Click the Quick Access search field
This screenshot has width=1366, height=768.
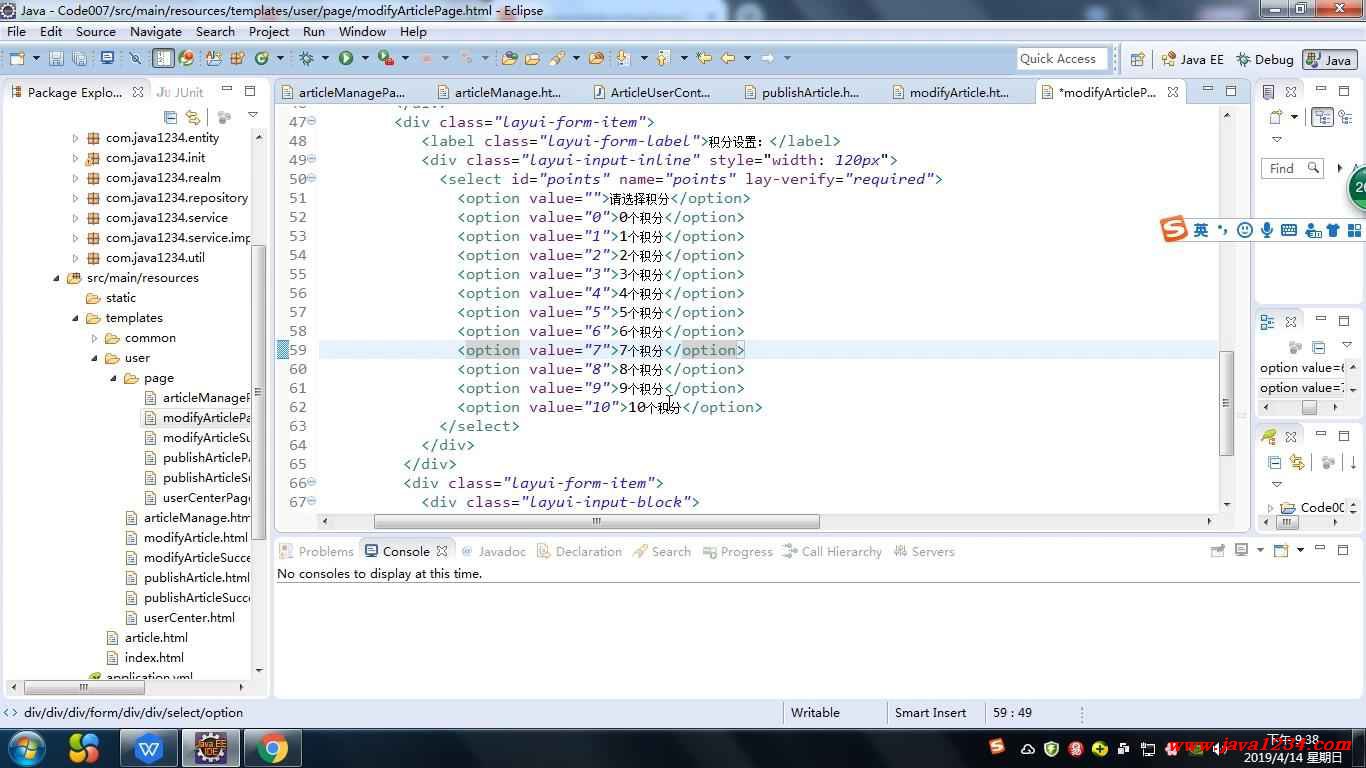pyautogui.click(x=1062, y=59)
